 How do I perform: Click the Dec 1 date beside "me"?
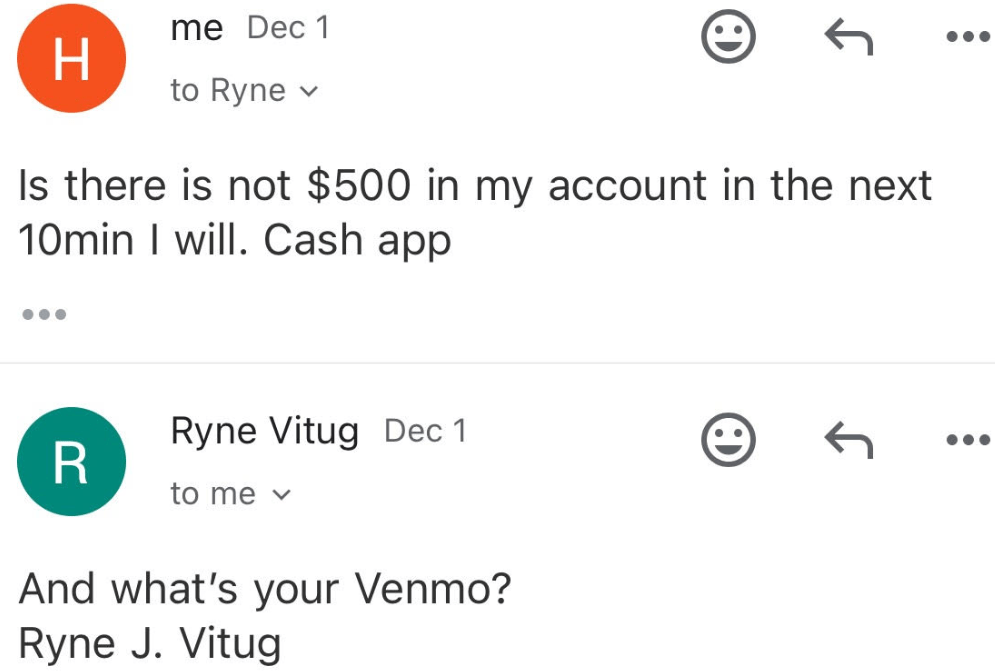[288, 28]
